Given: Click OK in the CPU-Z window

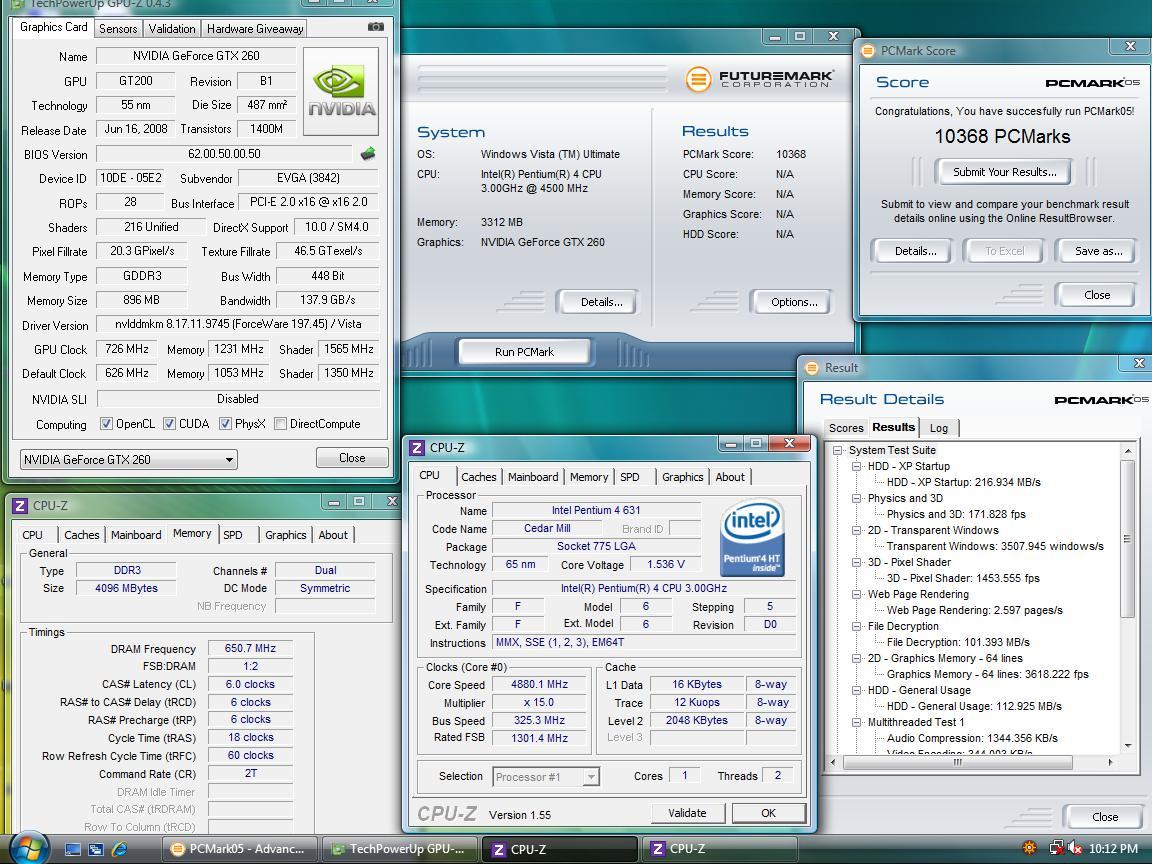Looking at the screenshot, I should [x=768, y=813].
